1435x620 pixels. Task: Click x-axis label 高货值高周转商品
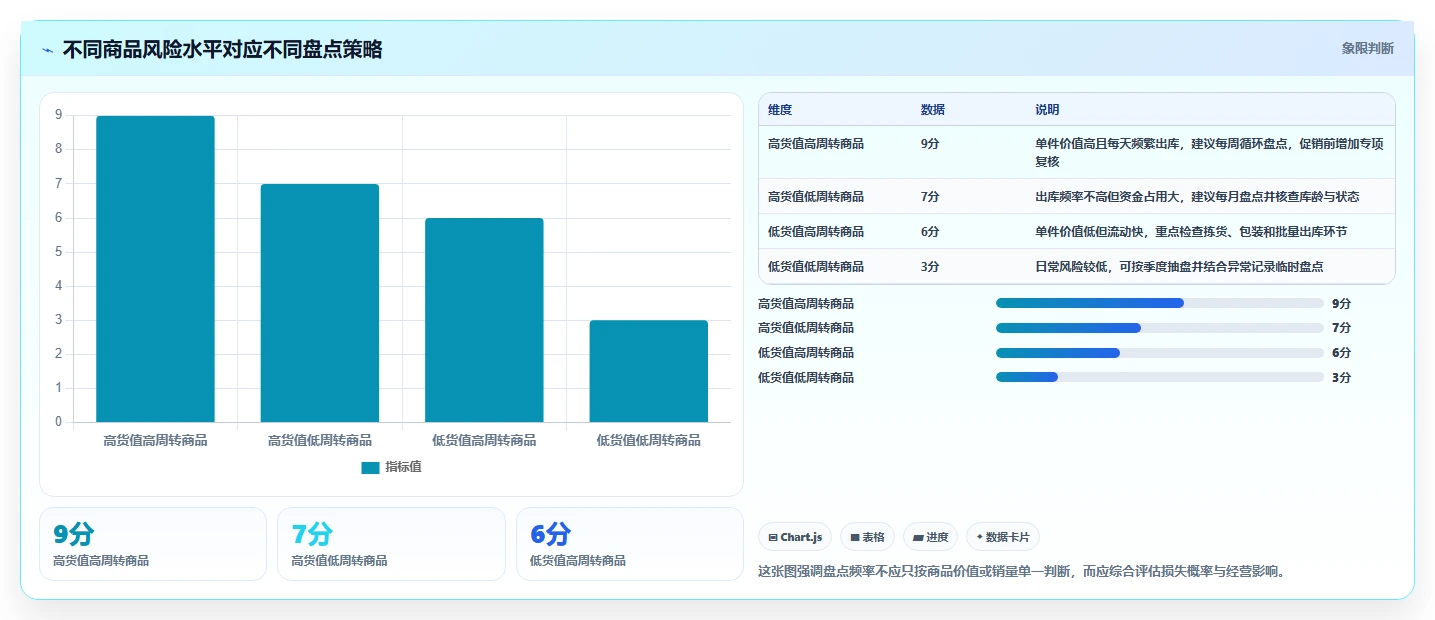[x=155, y=440]
